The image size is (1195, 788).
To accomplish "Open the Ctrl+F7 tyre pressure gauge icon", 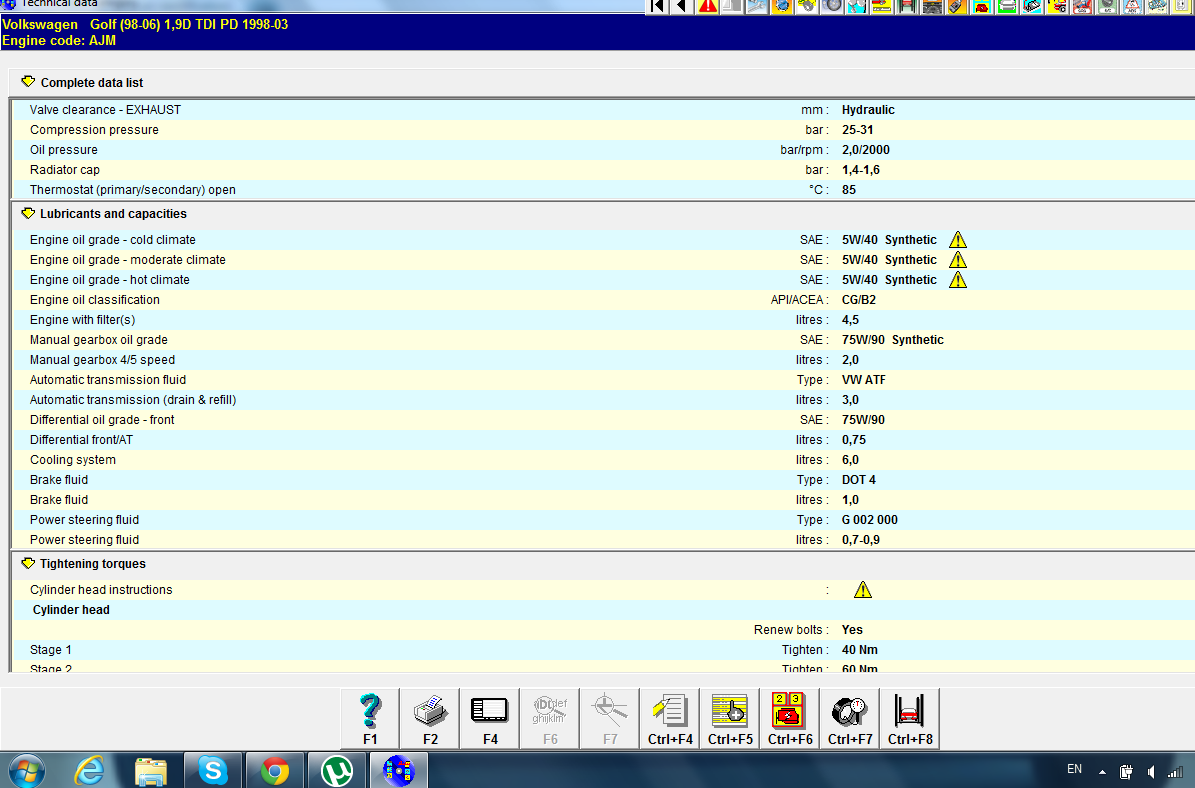I will [850, 718].
